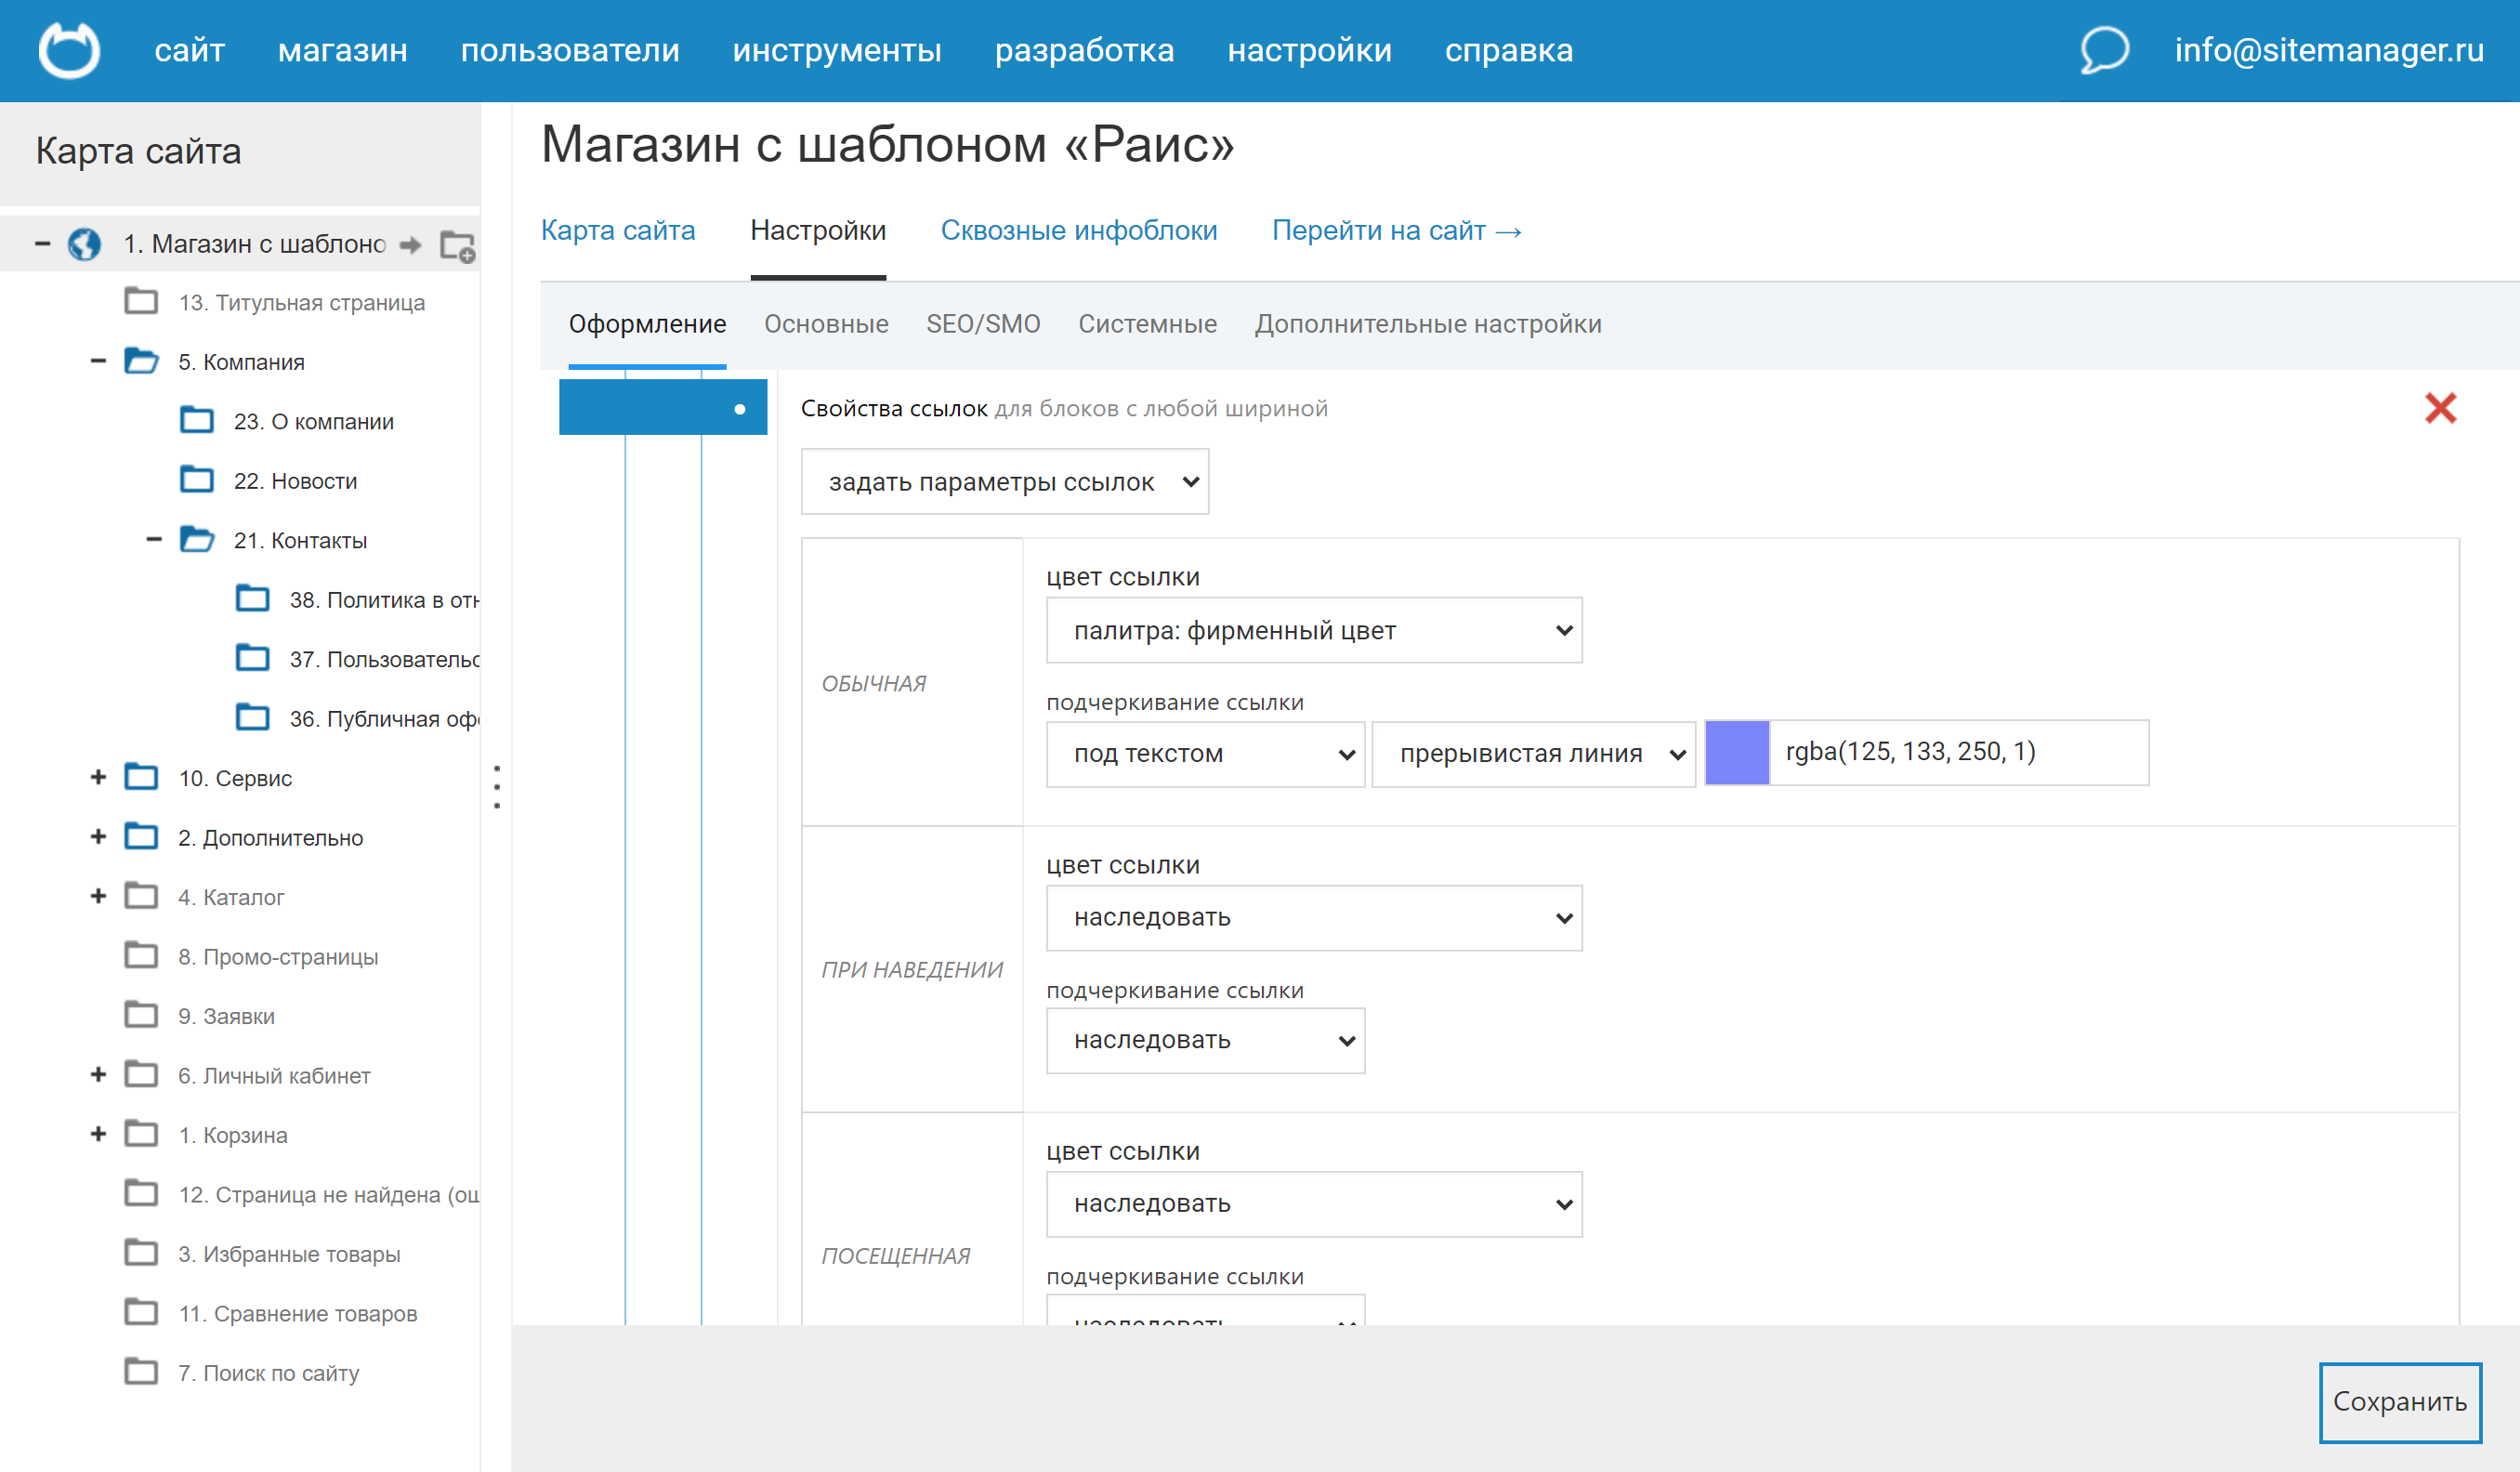
Task: Follow the 'Перейти на сайт' link
Action: pyautogui.click(x=1396, y=231)
